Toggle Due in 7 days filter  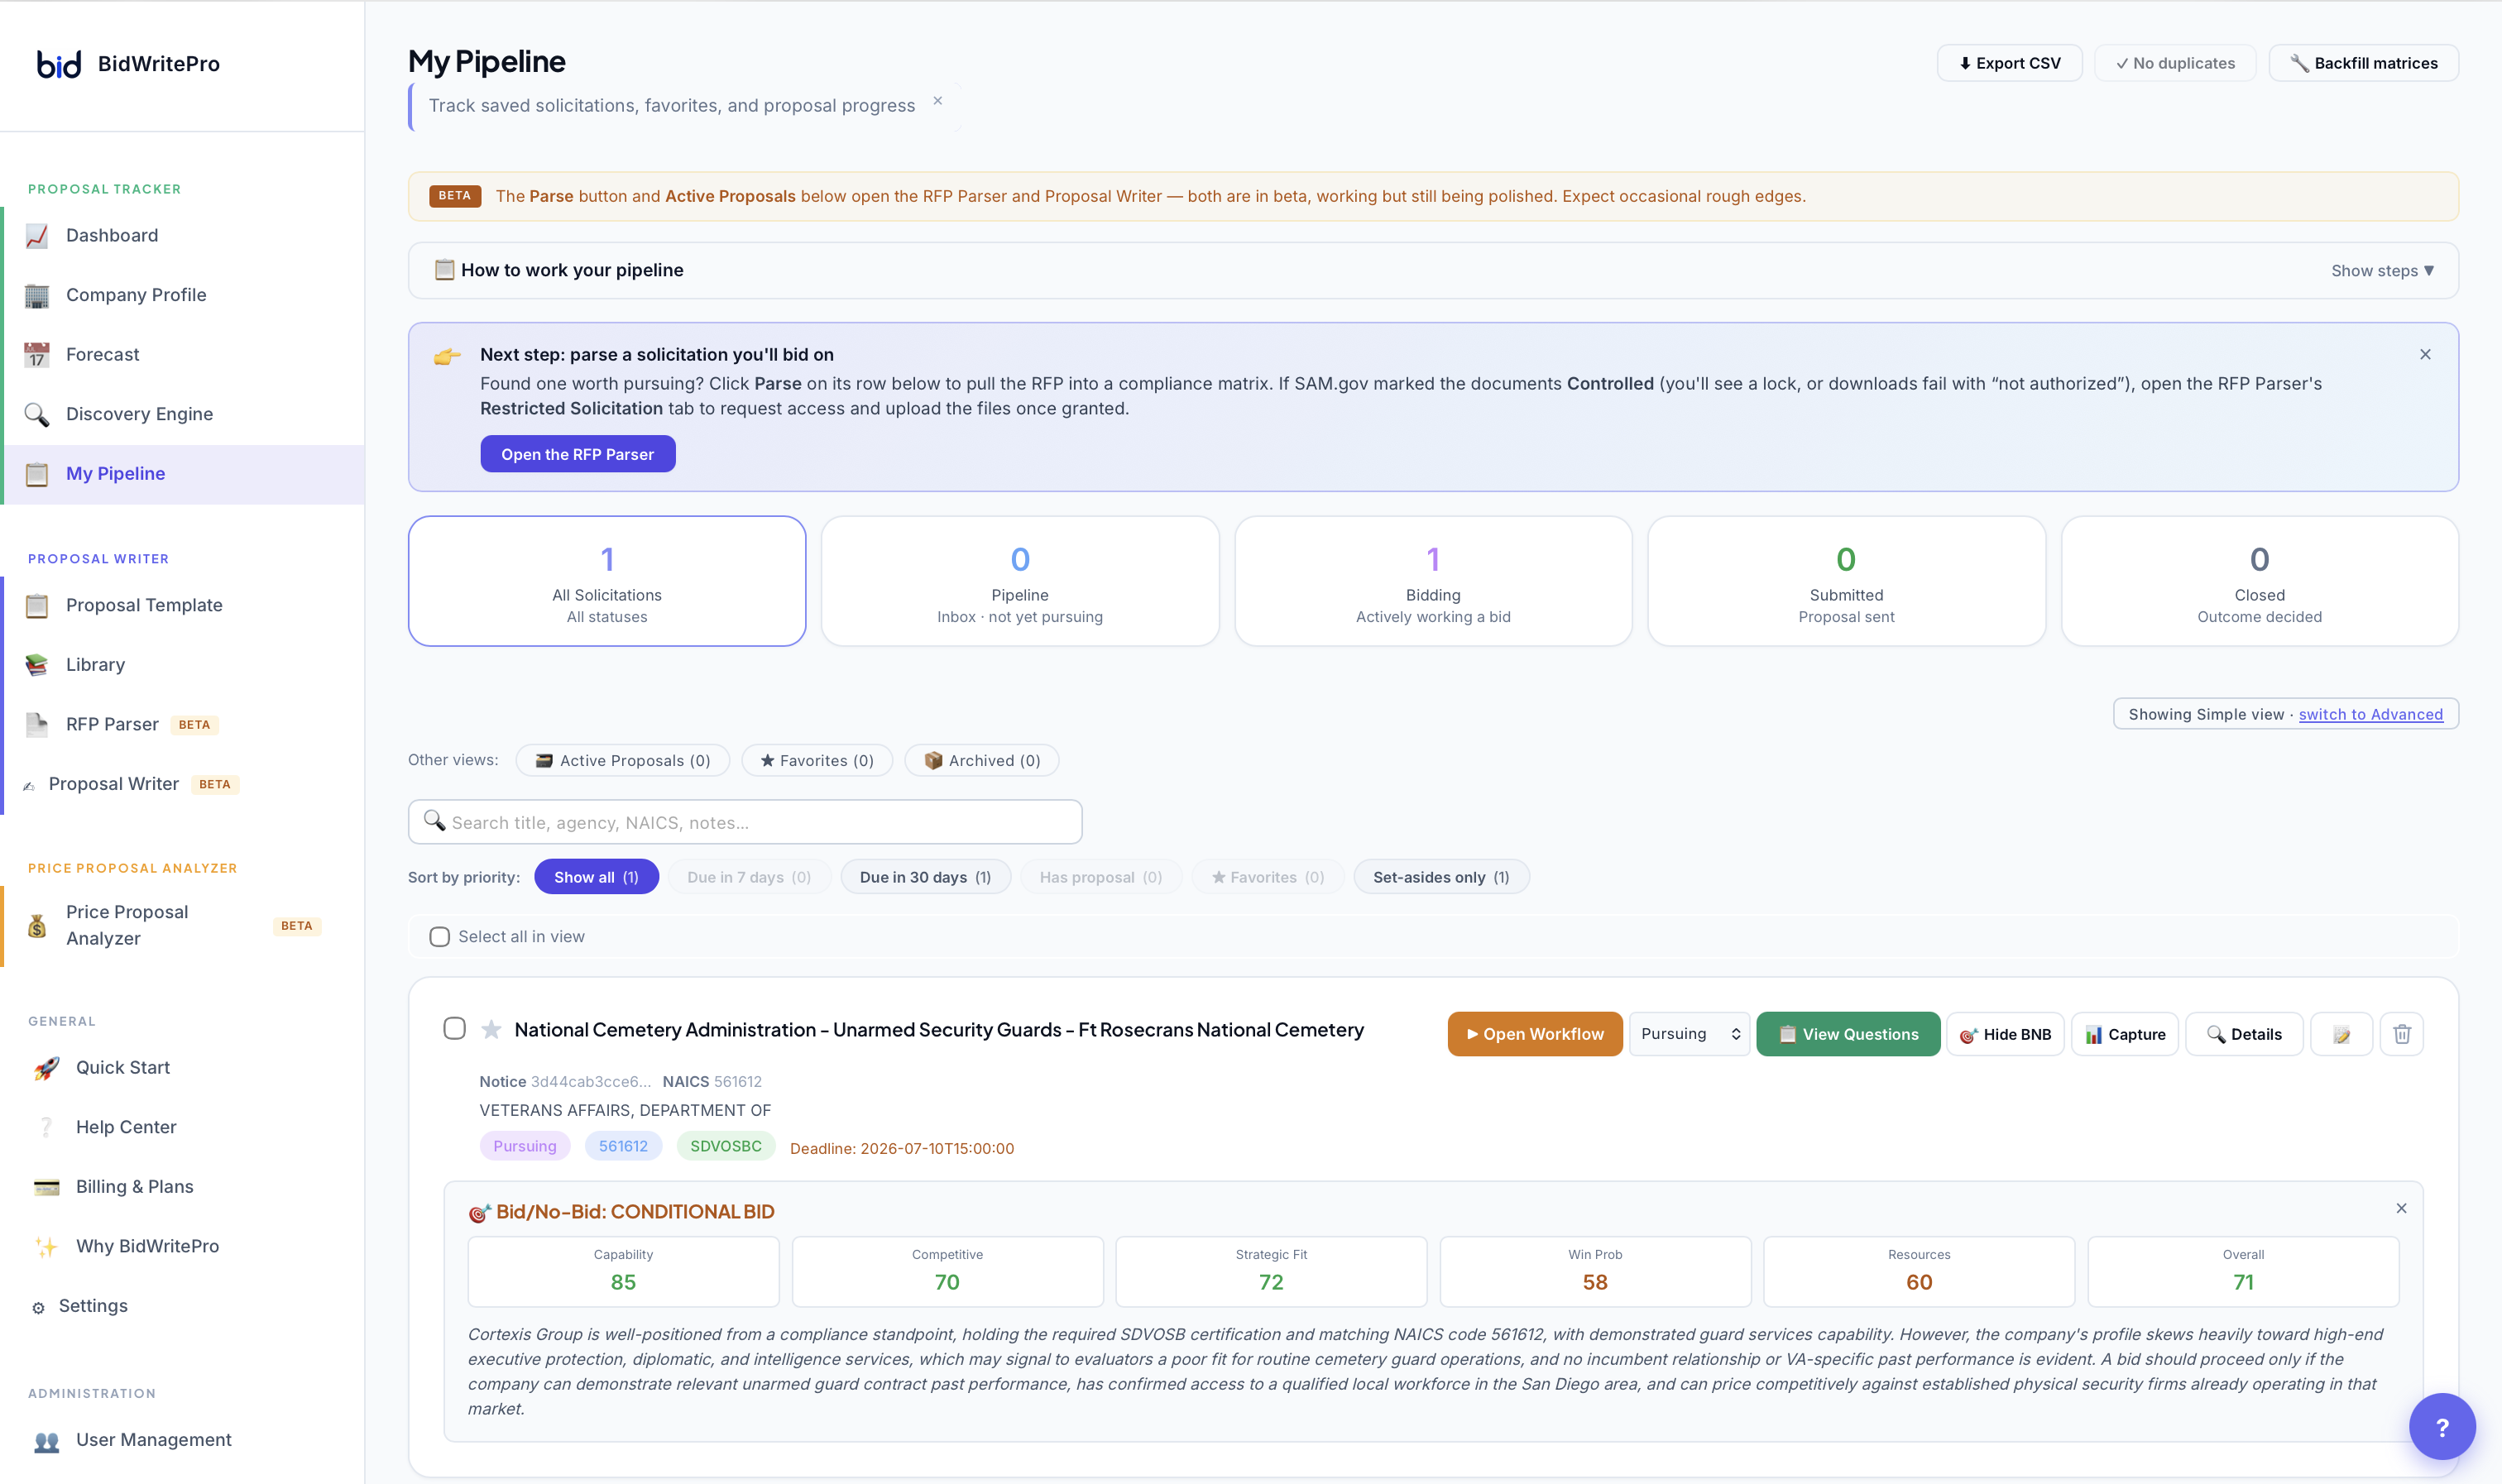point(749,877)
